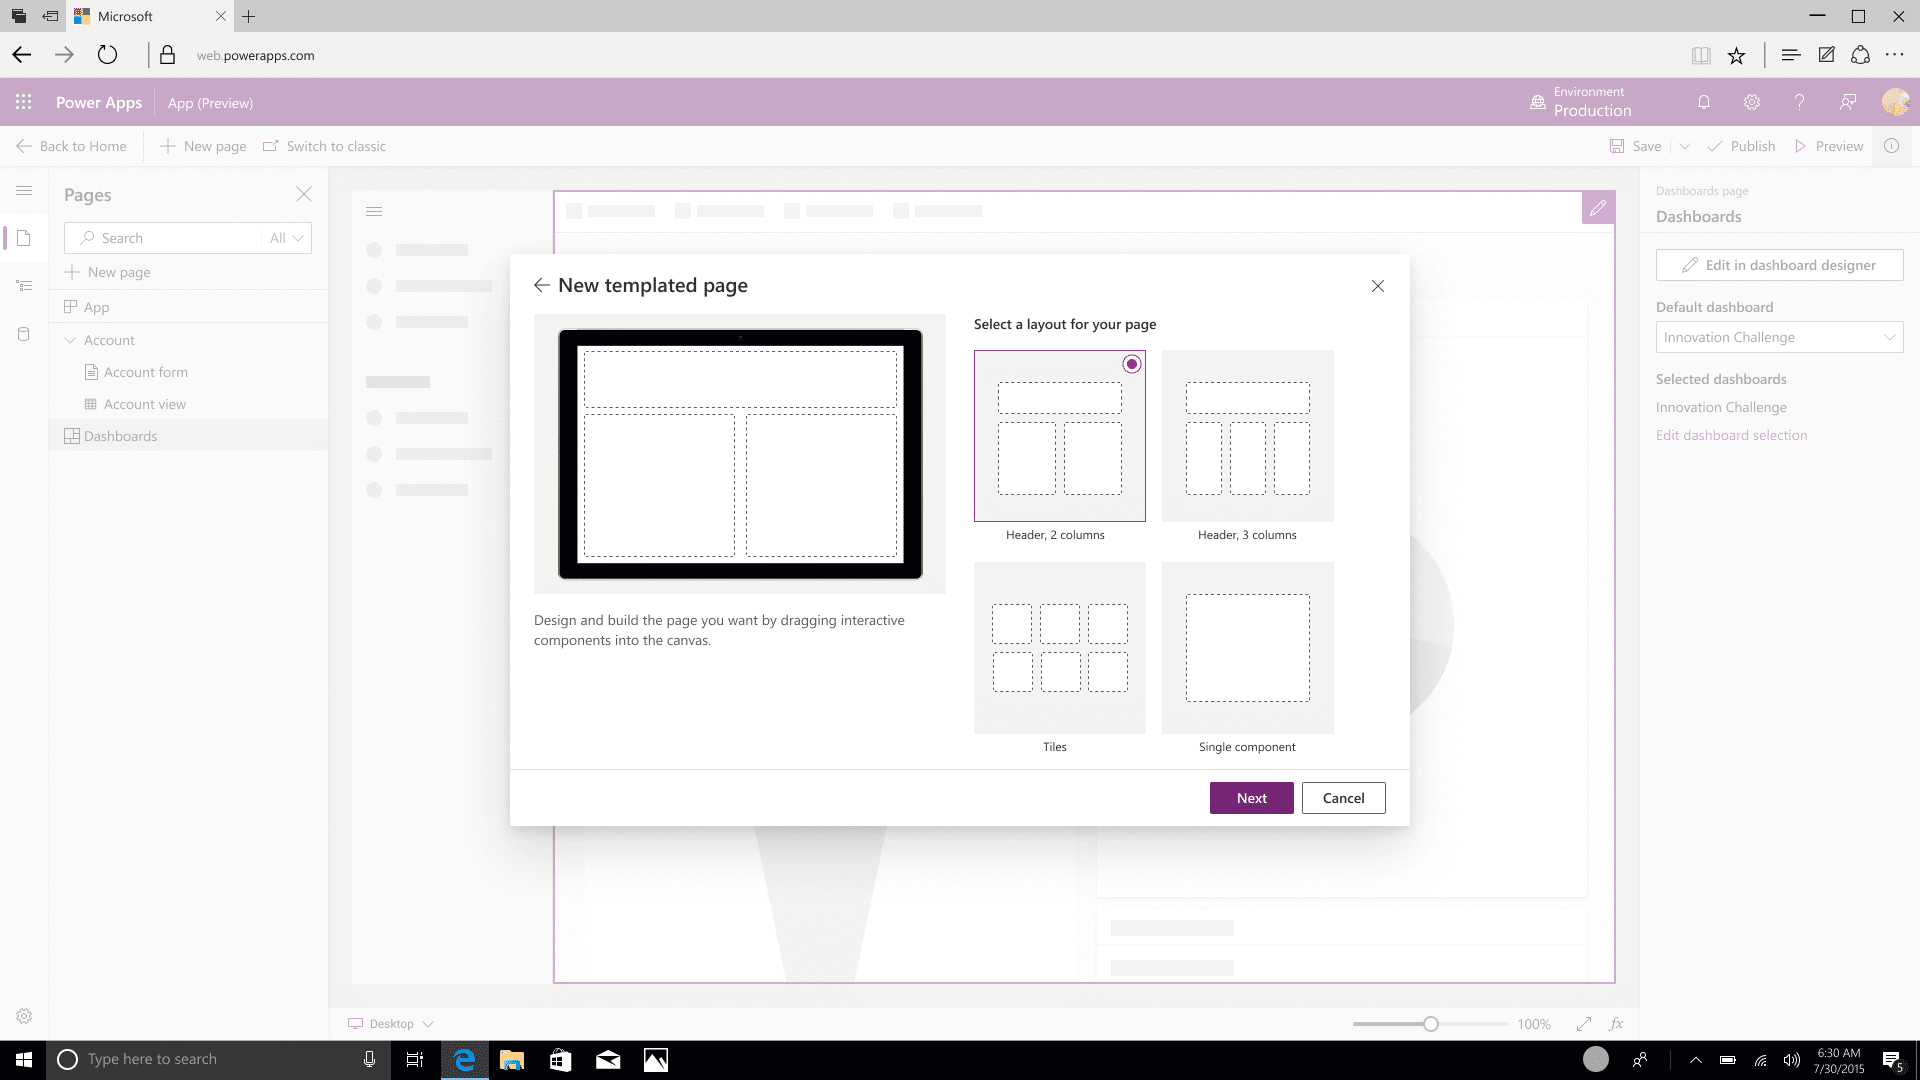Collapse the Account tree node
Viewport: 1920px width, 1080px height.
click(70, 340)
